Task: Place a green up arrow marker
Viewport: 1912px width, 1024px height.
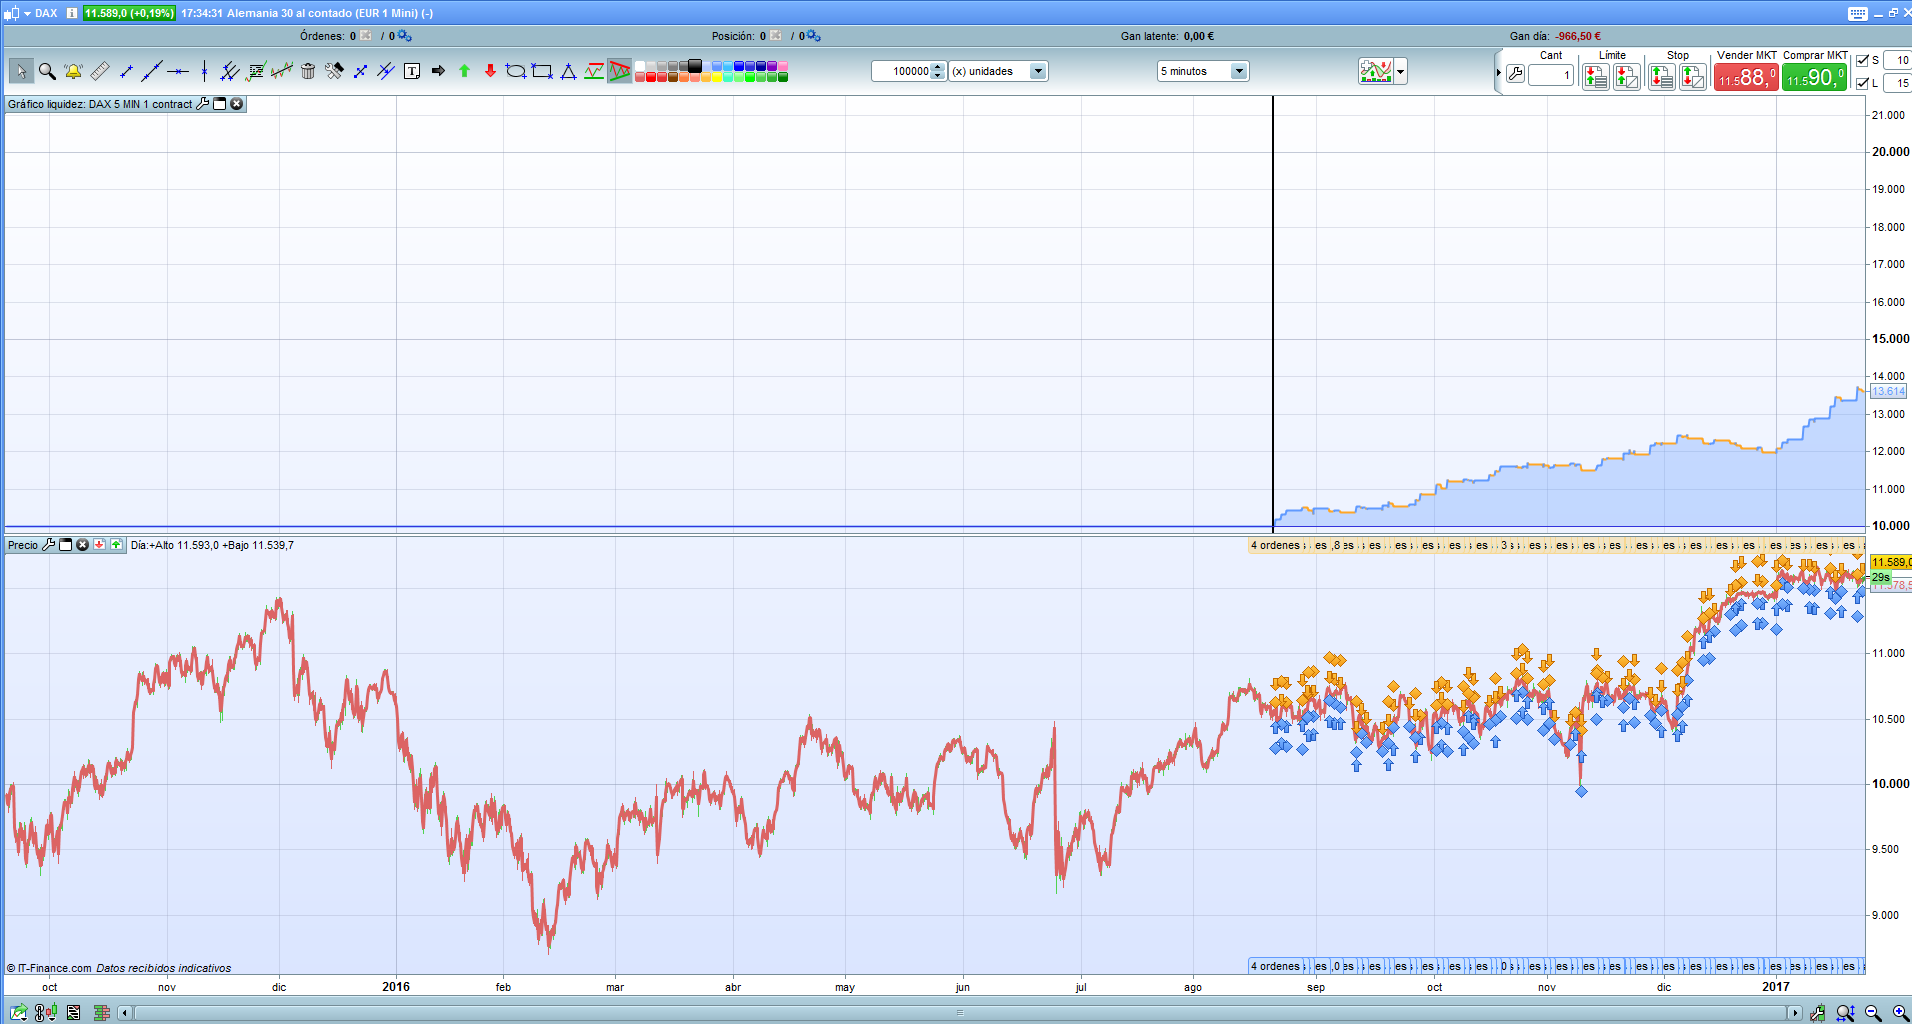Action: pyautogui.click(x=464, y=71)
